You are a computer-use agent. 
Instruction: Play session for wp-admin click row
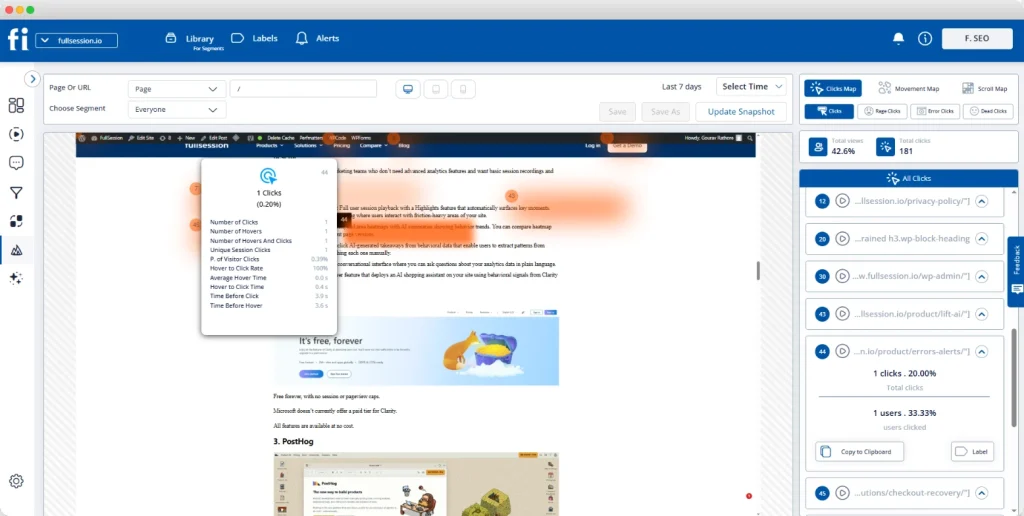(842, 277)
